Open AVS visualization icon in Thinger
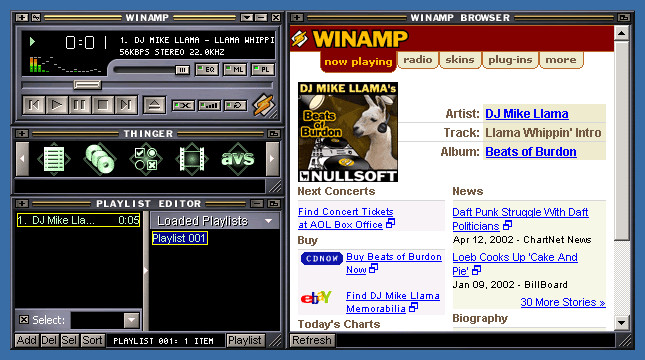The image size is (645, 360). pyautogui.click(x=238, y=159)
